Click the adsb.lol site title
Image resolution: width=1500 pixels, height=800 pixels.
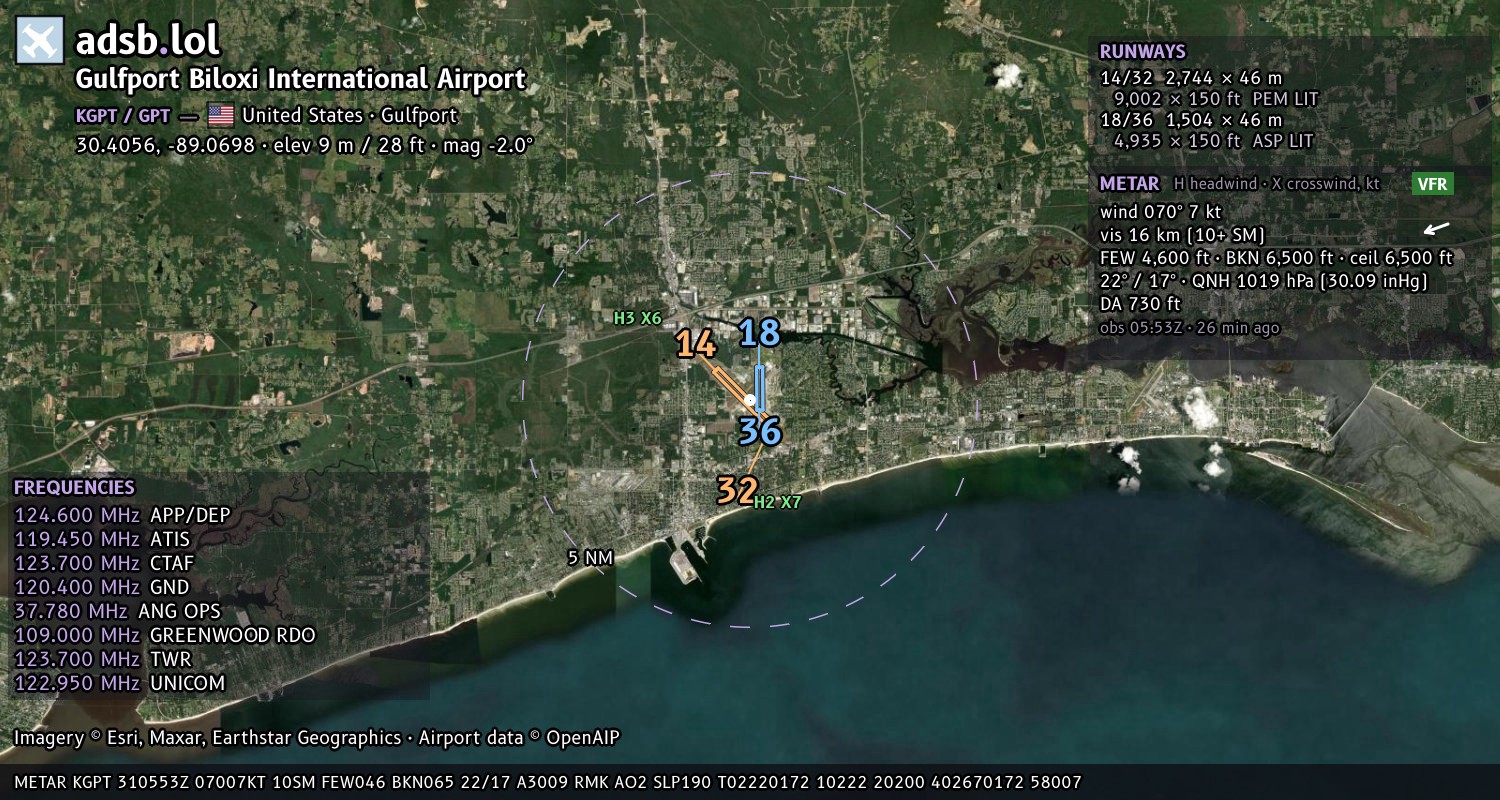147,41
